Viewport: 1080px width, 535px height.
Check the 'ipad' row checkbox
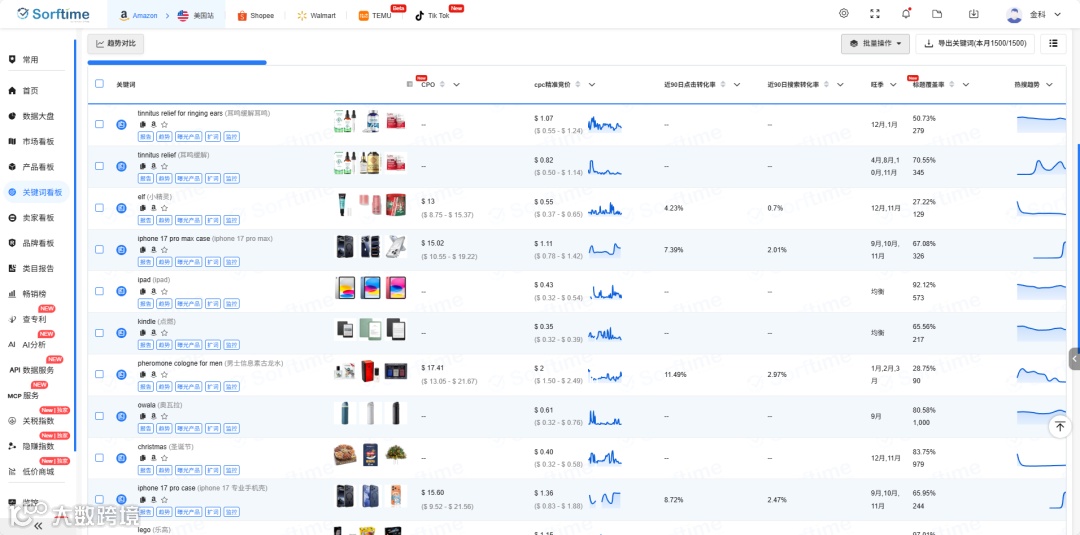coord(99,291)
